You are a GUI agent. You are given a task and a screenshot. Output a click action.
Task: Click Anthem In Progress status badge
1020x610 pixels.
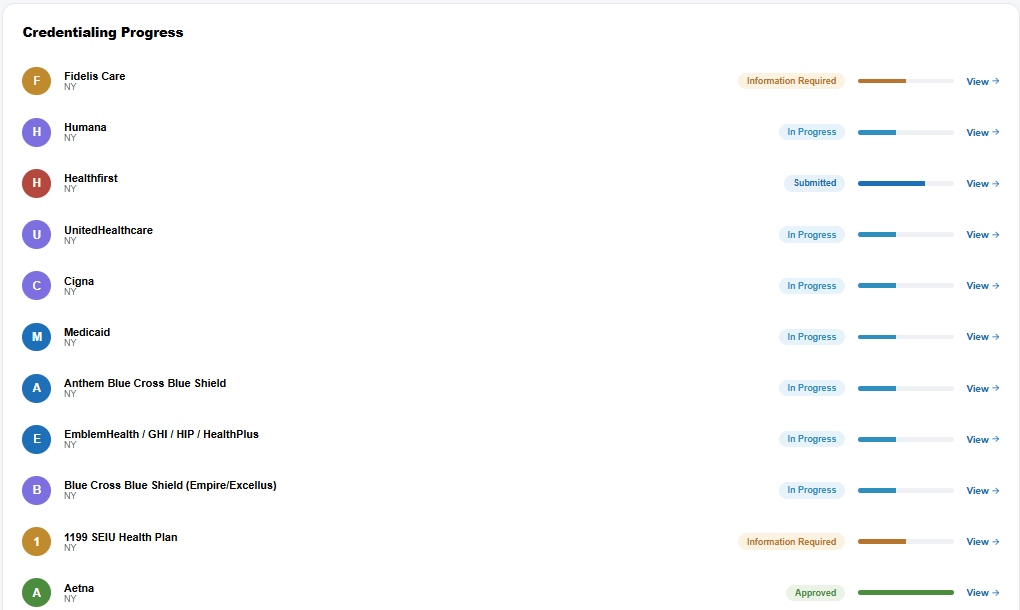812,388
